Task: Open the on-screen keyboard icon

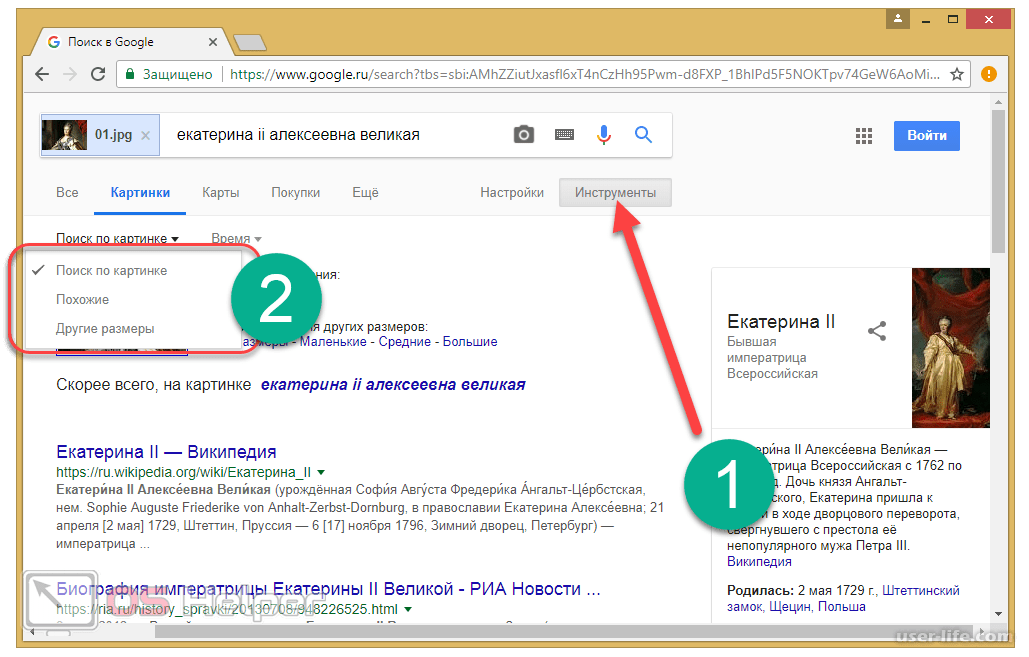Action: tap(564, 135)
